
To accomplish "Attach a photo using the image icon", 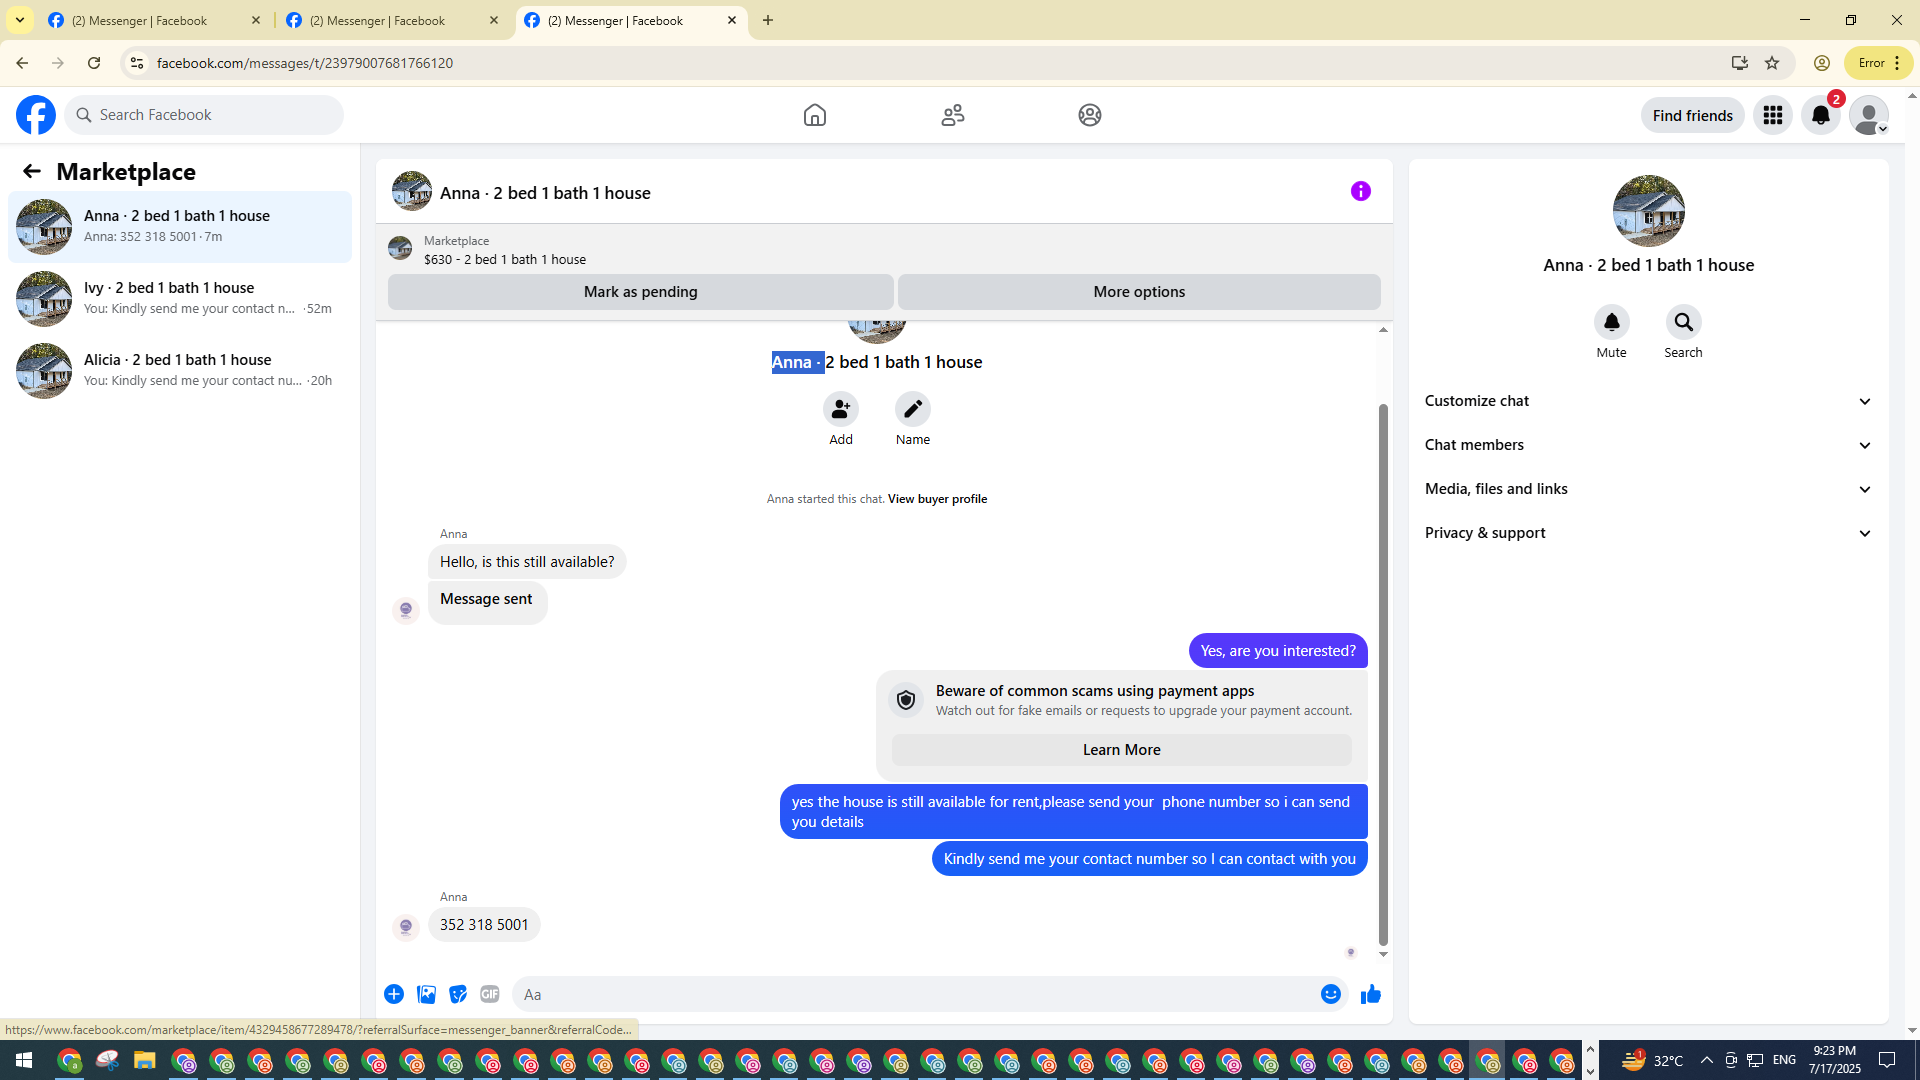I will 426,994.
